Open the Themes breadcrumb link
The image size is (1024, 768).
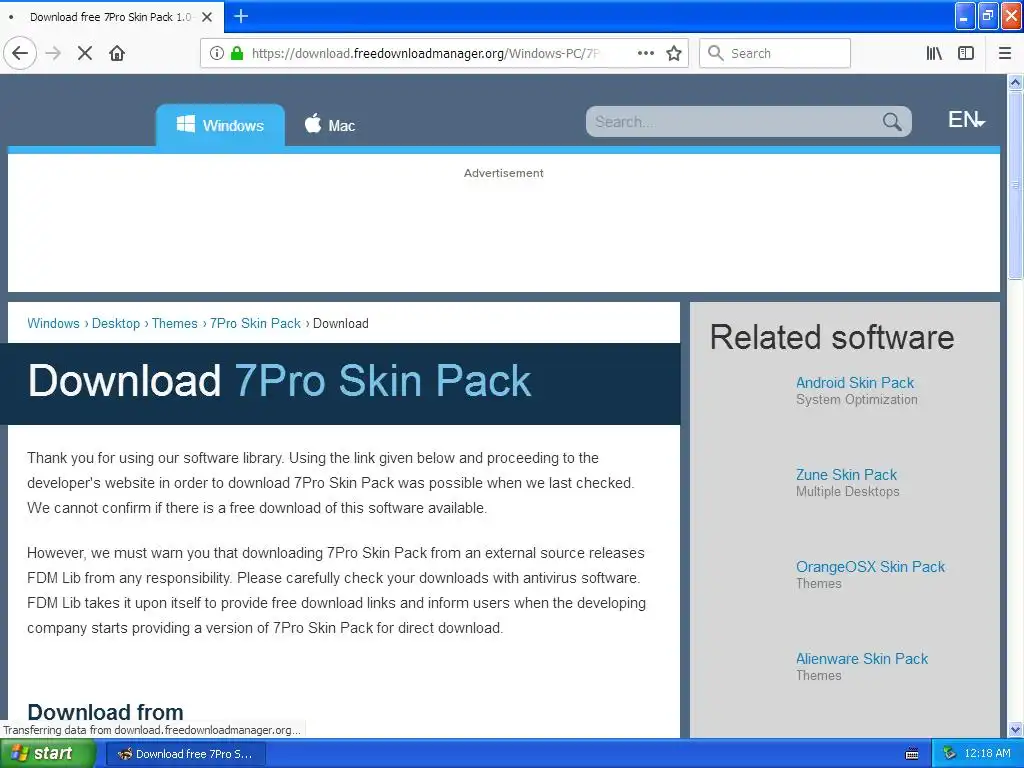(174, 323)
